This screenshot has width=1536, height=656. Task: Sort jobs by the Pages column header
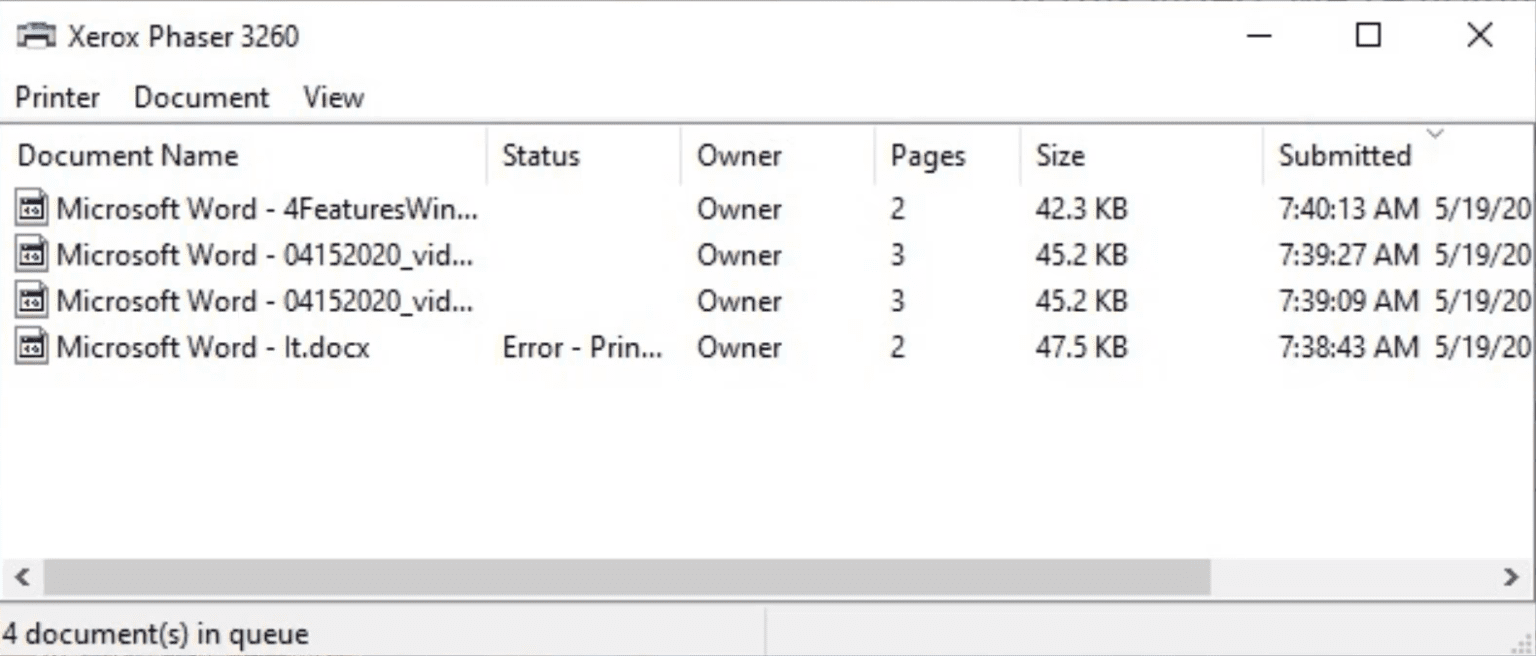click(926, 156)
